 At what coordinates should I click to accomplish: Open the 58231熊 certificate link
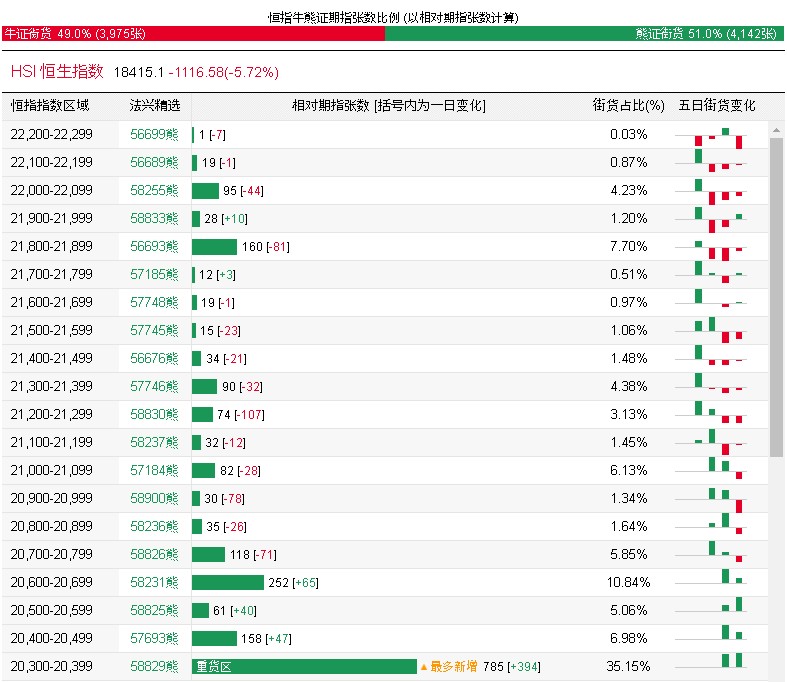click(154, 582)
